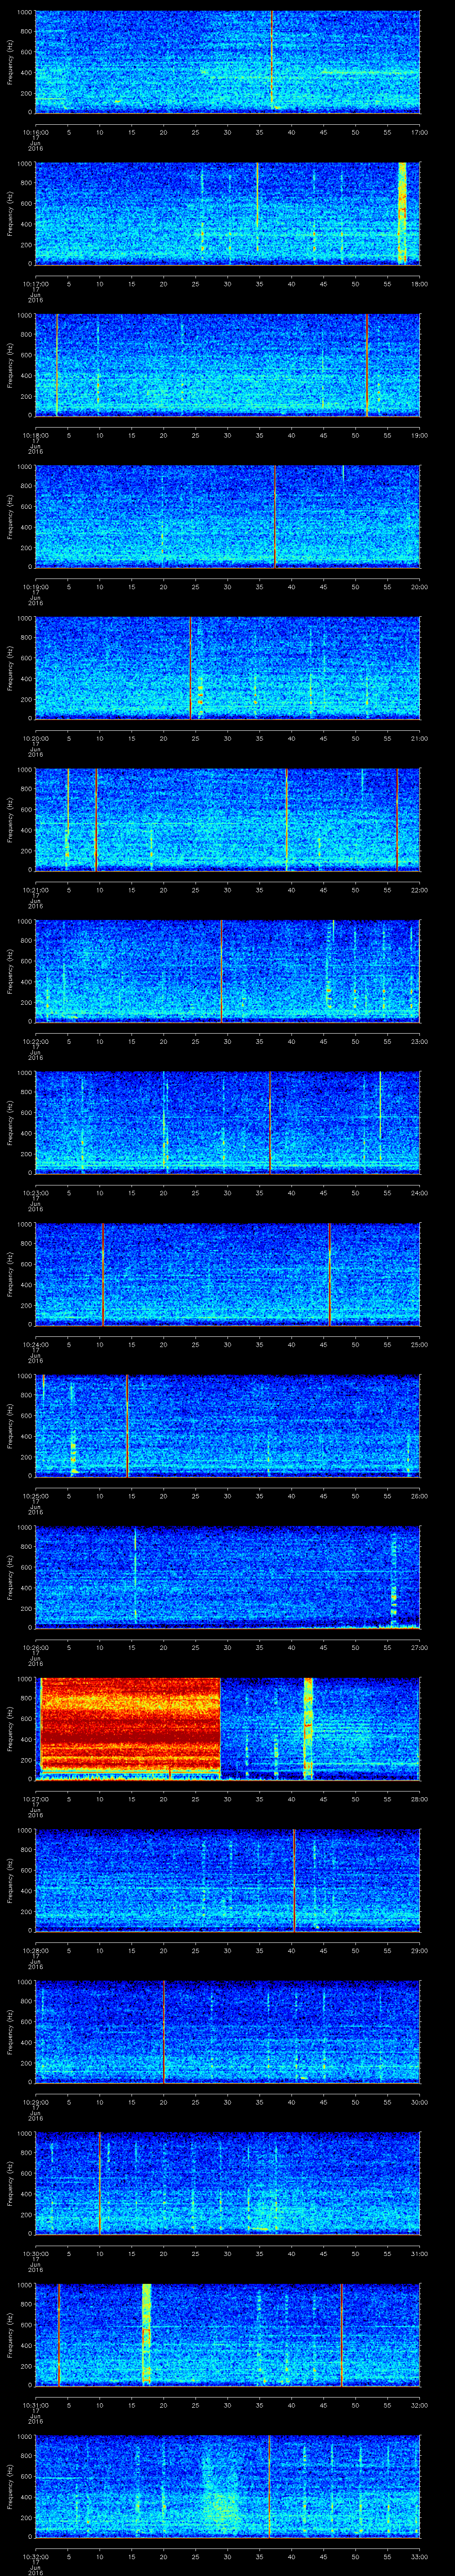Click the "10:22:00" time label
Viewport: 455px width, 2576px height.
pyautogui.click(x=36, y=1041)
